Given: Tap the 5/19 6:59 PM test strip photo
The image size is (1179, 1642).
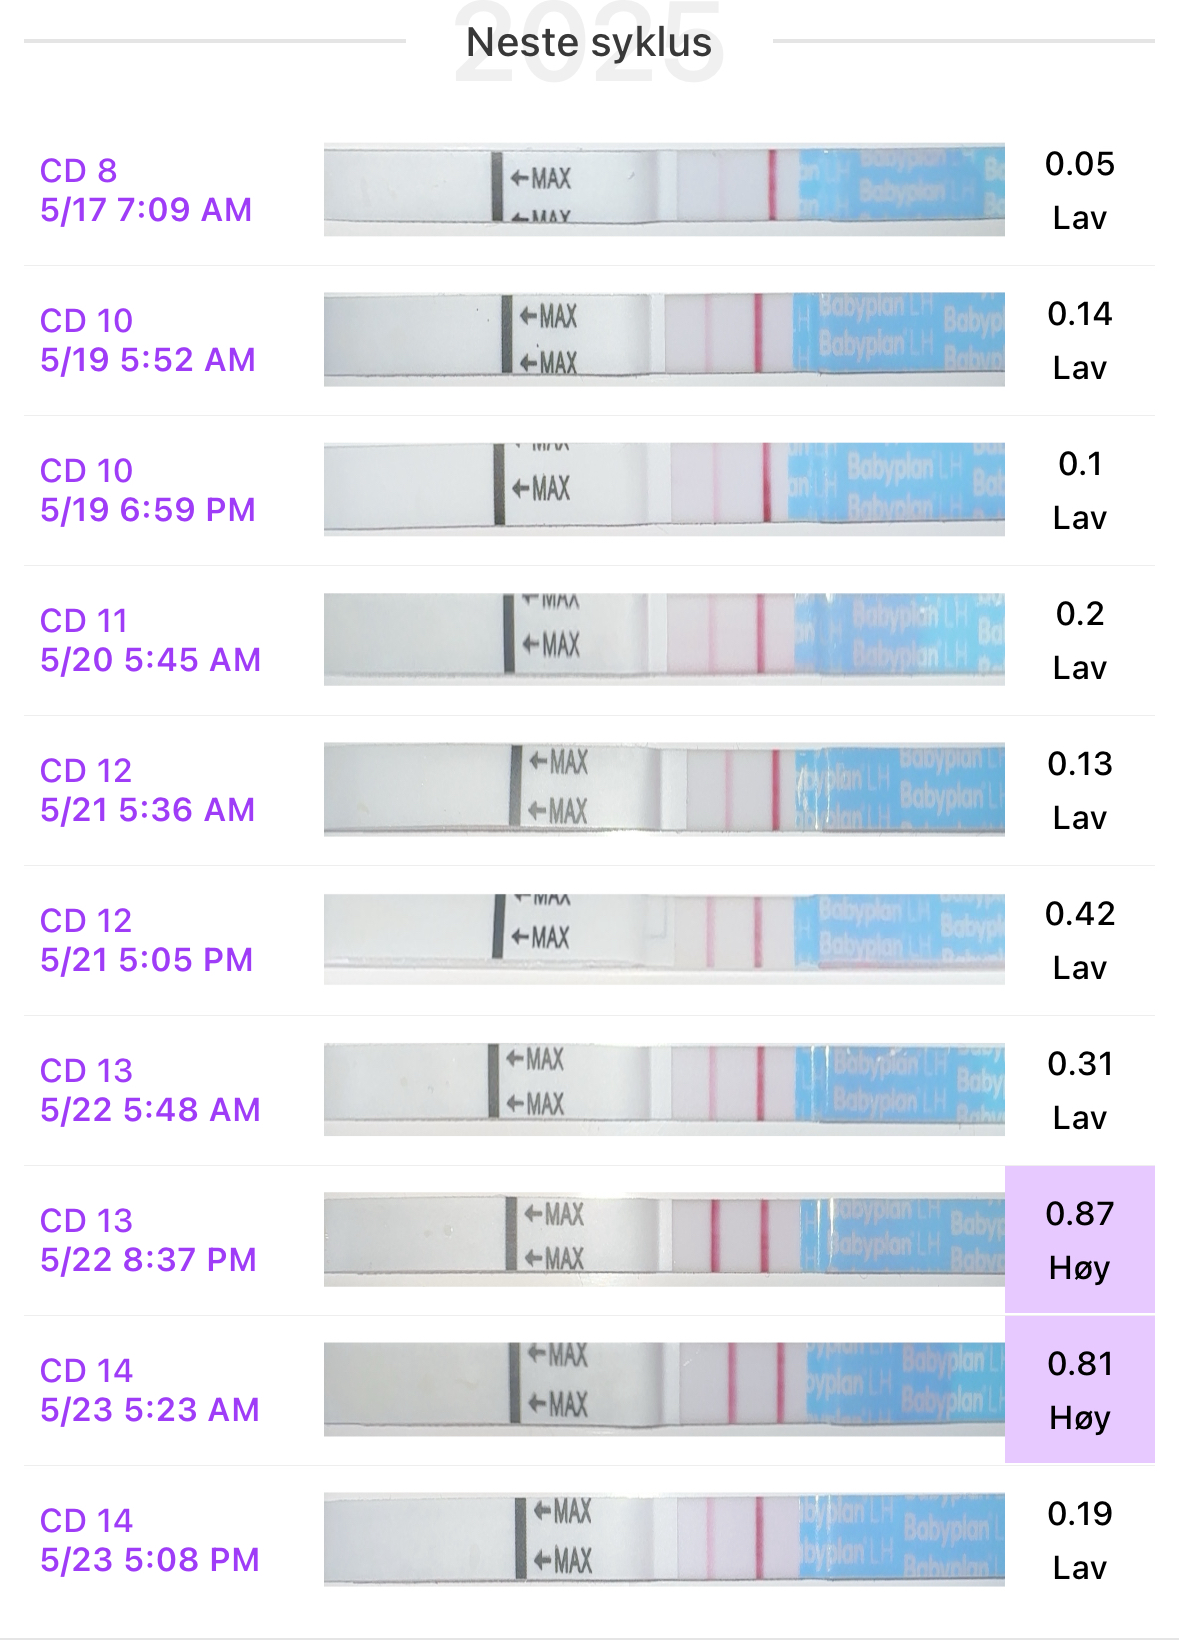Looking at the screenshot, I should (664, 489).
